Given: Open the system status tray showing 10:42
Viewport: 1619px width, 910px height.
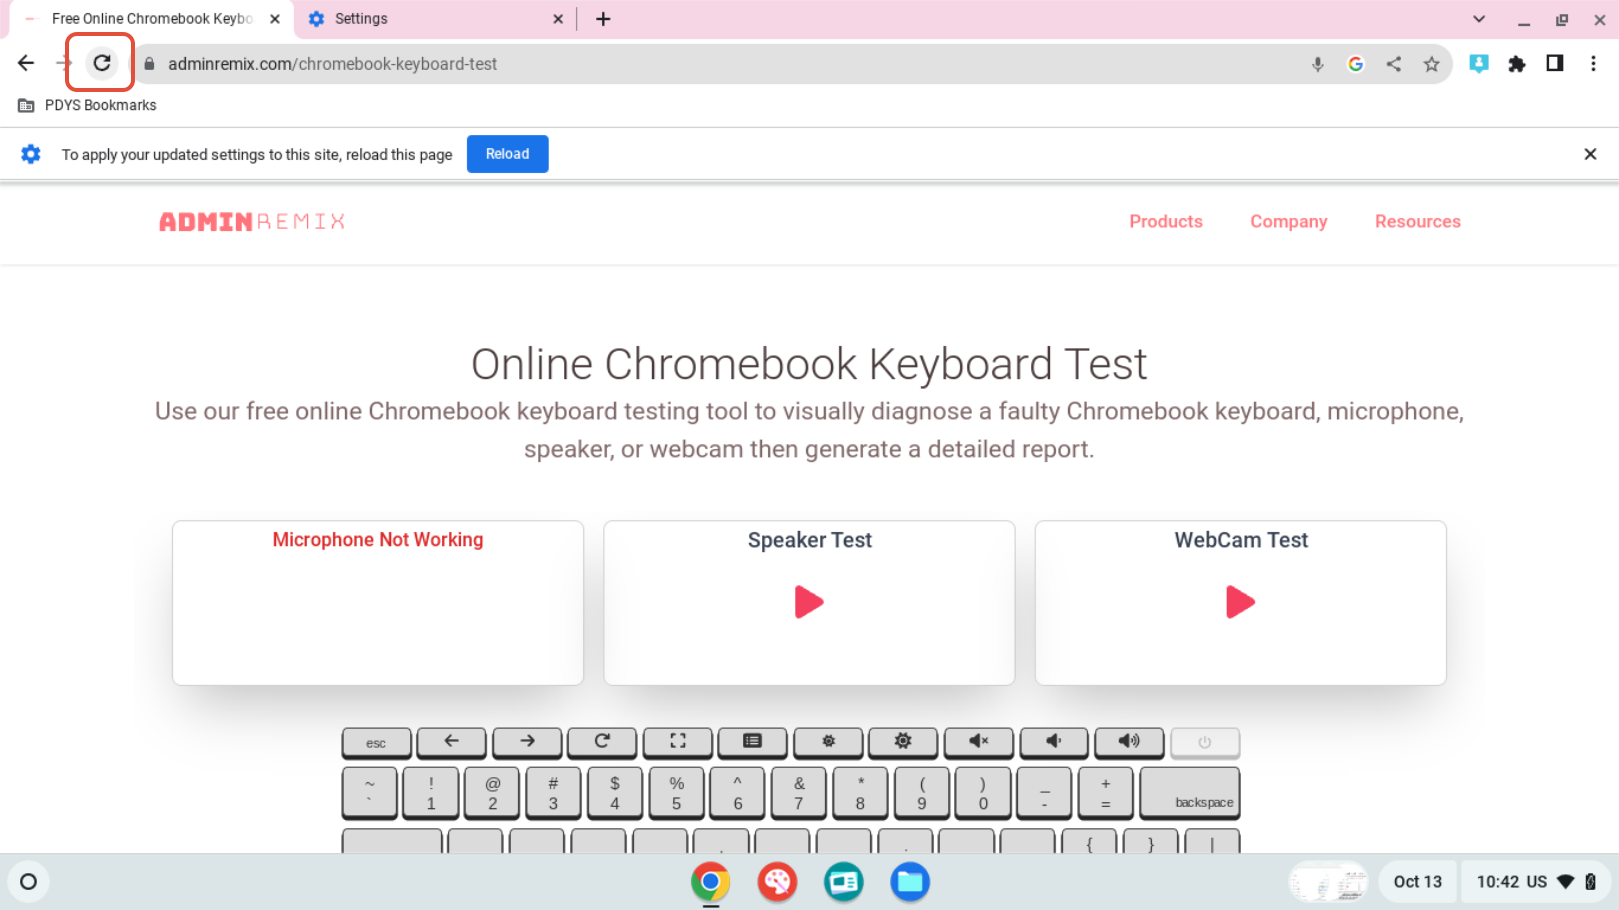Looking at the screenshot, I should pos(1535,881).
